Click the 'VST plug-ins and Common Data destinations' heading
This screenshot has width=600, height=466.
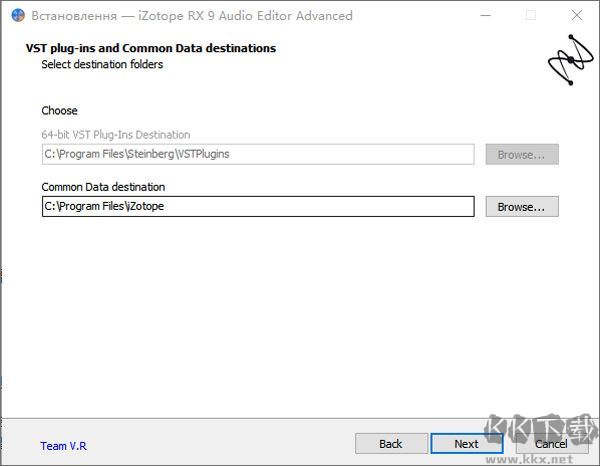tap(151, 48)
